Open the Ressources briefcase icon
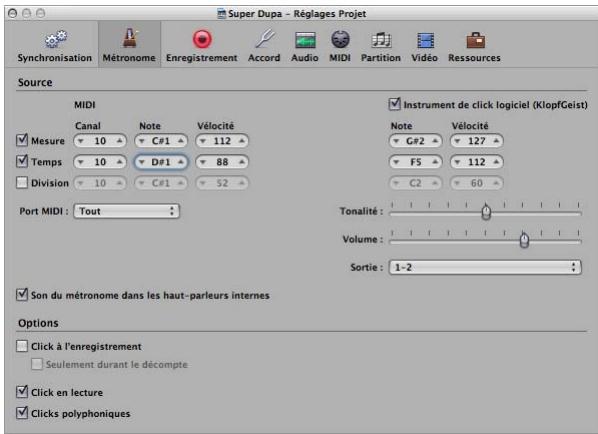The height and width of the screenshot is (434, 598). [x=475, y=40]
